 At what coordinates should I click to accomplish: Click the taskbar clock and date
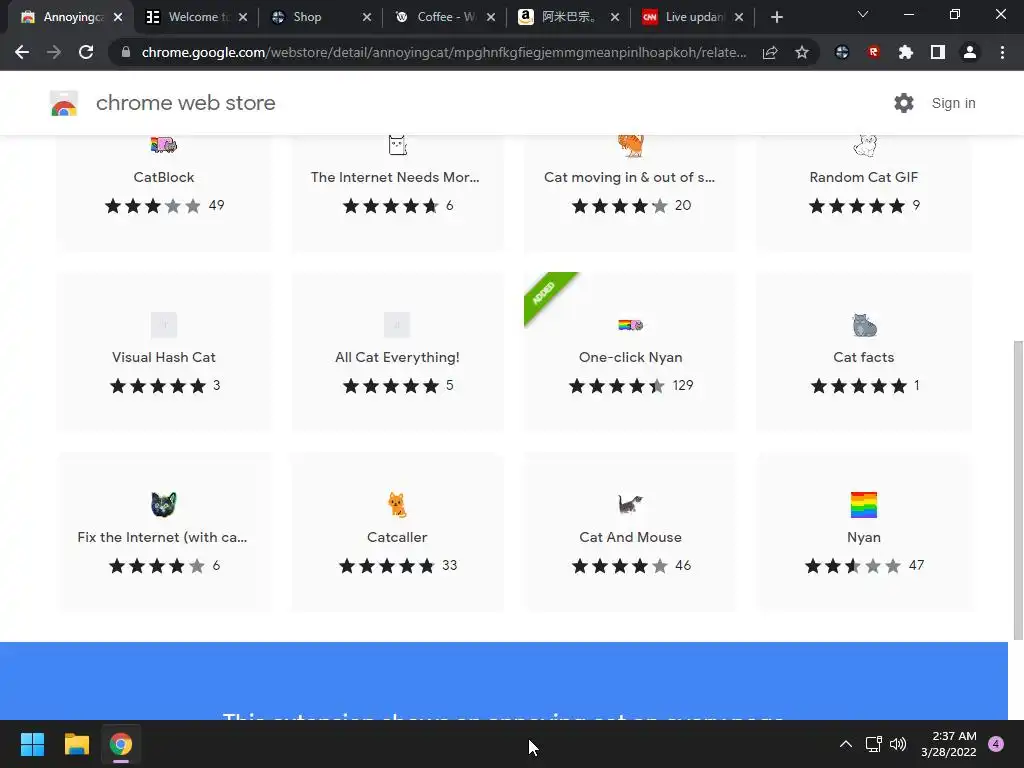click(949, 744)
